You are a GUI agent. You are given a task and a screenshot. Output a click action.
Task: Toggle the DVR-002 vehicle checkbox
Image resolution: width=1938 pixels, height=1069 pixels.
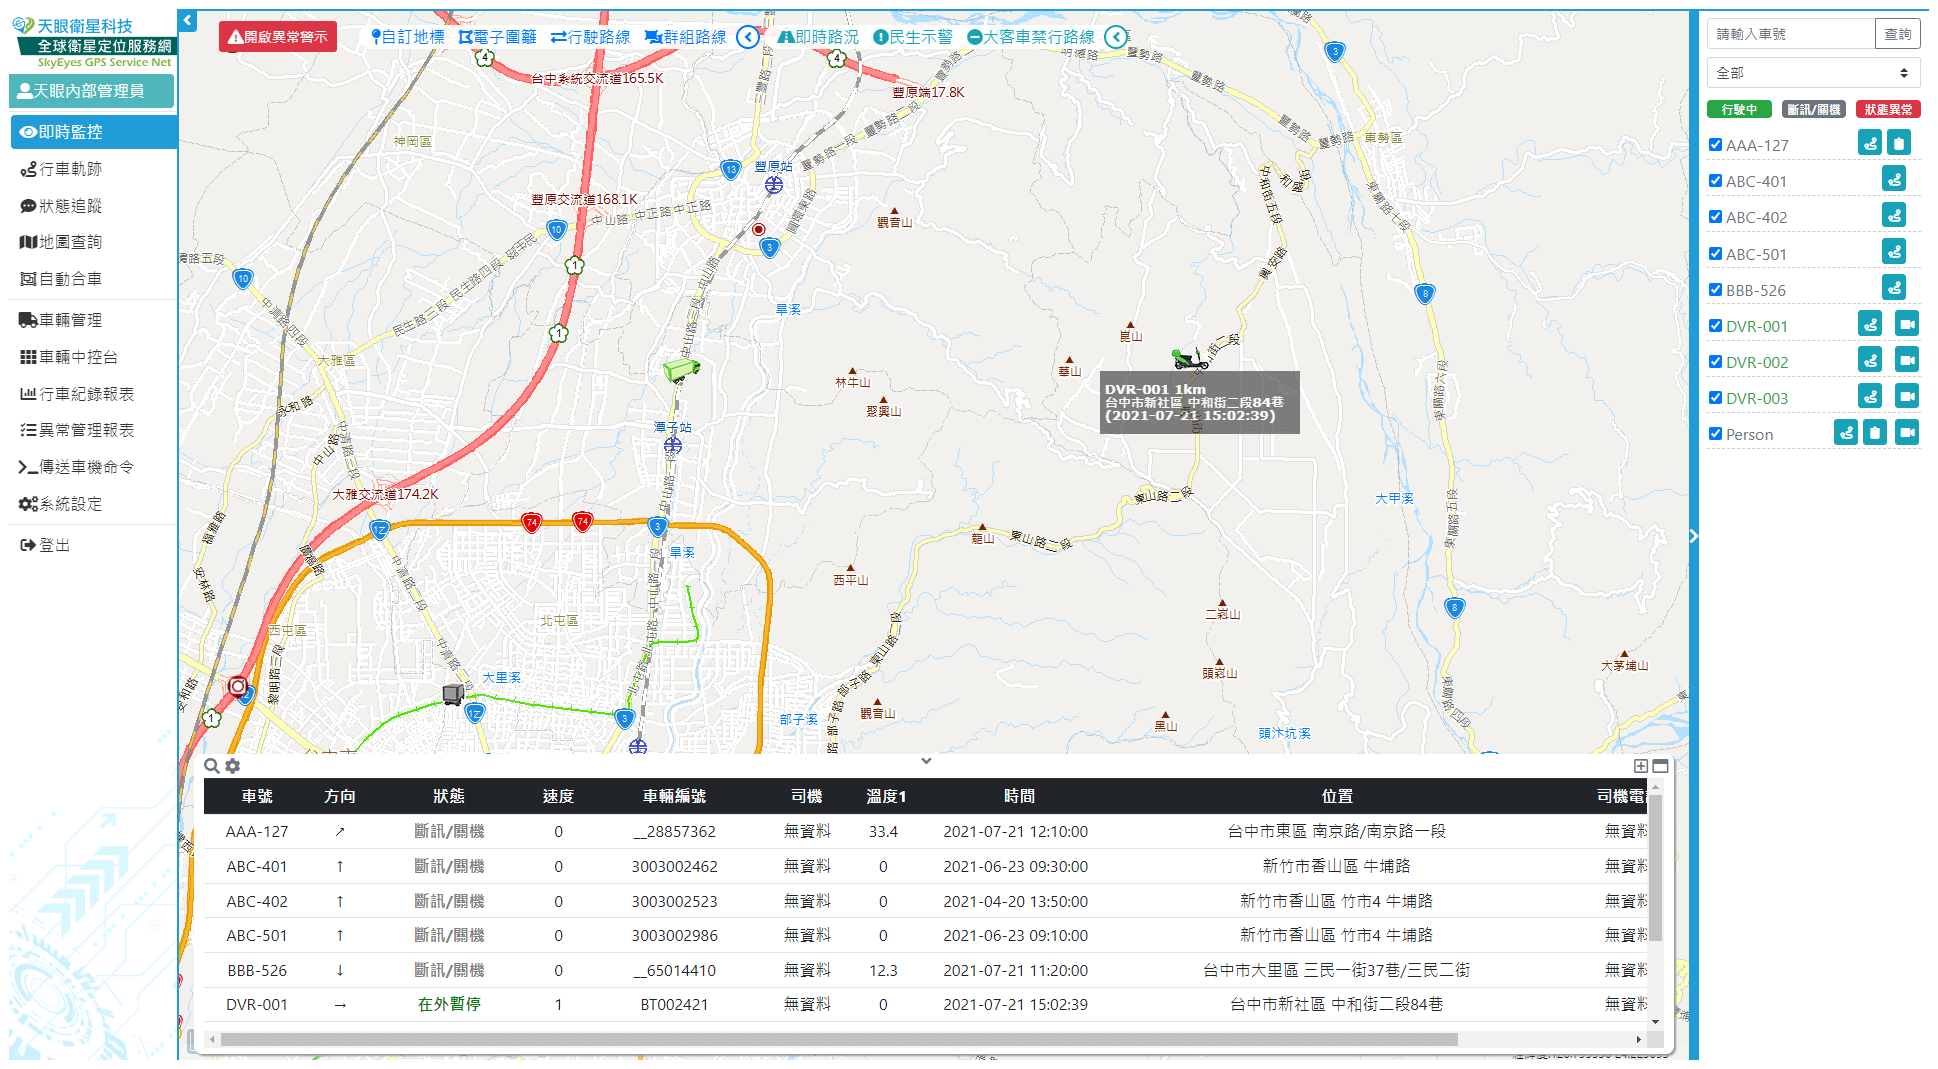(1716, 362)
